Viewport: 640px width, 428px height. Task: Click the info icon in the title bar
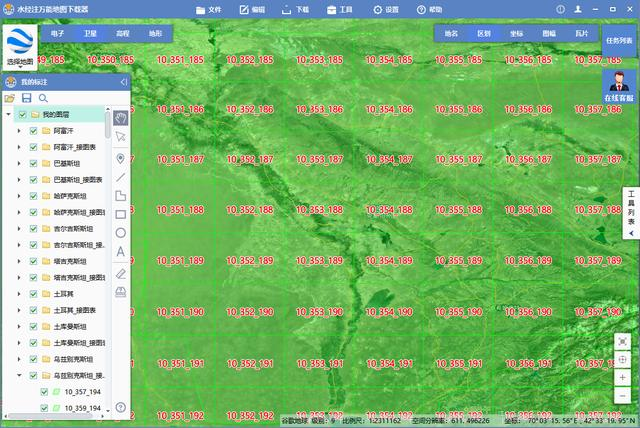[x=560, y=9]
